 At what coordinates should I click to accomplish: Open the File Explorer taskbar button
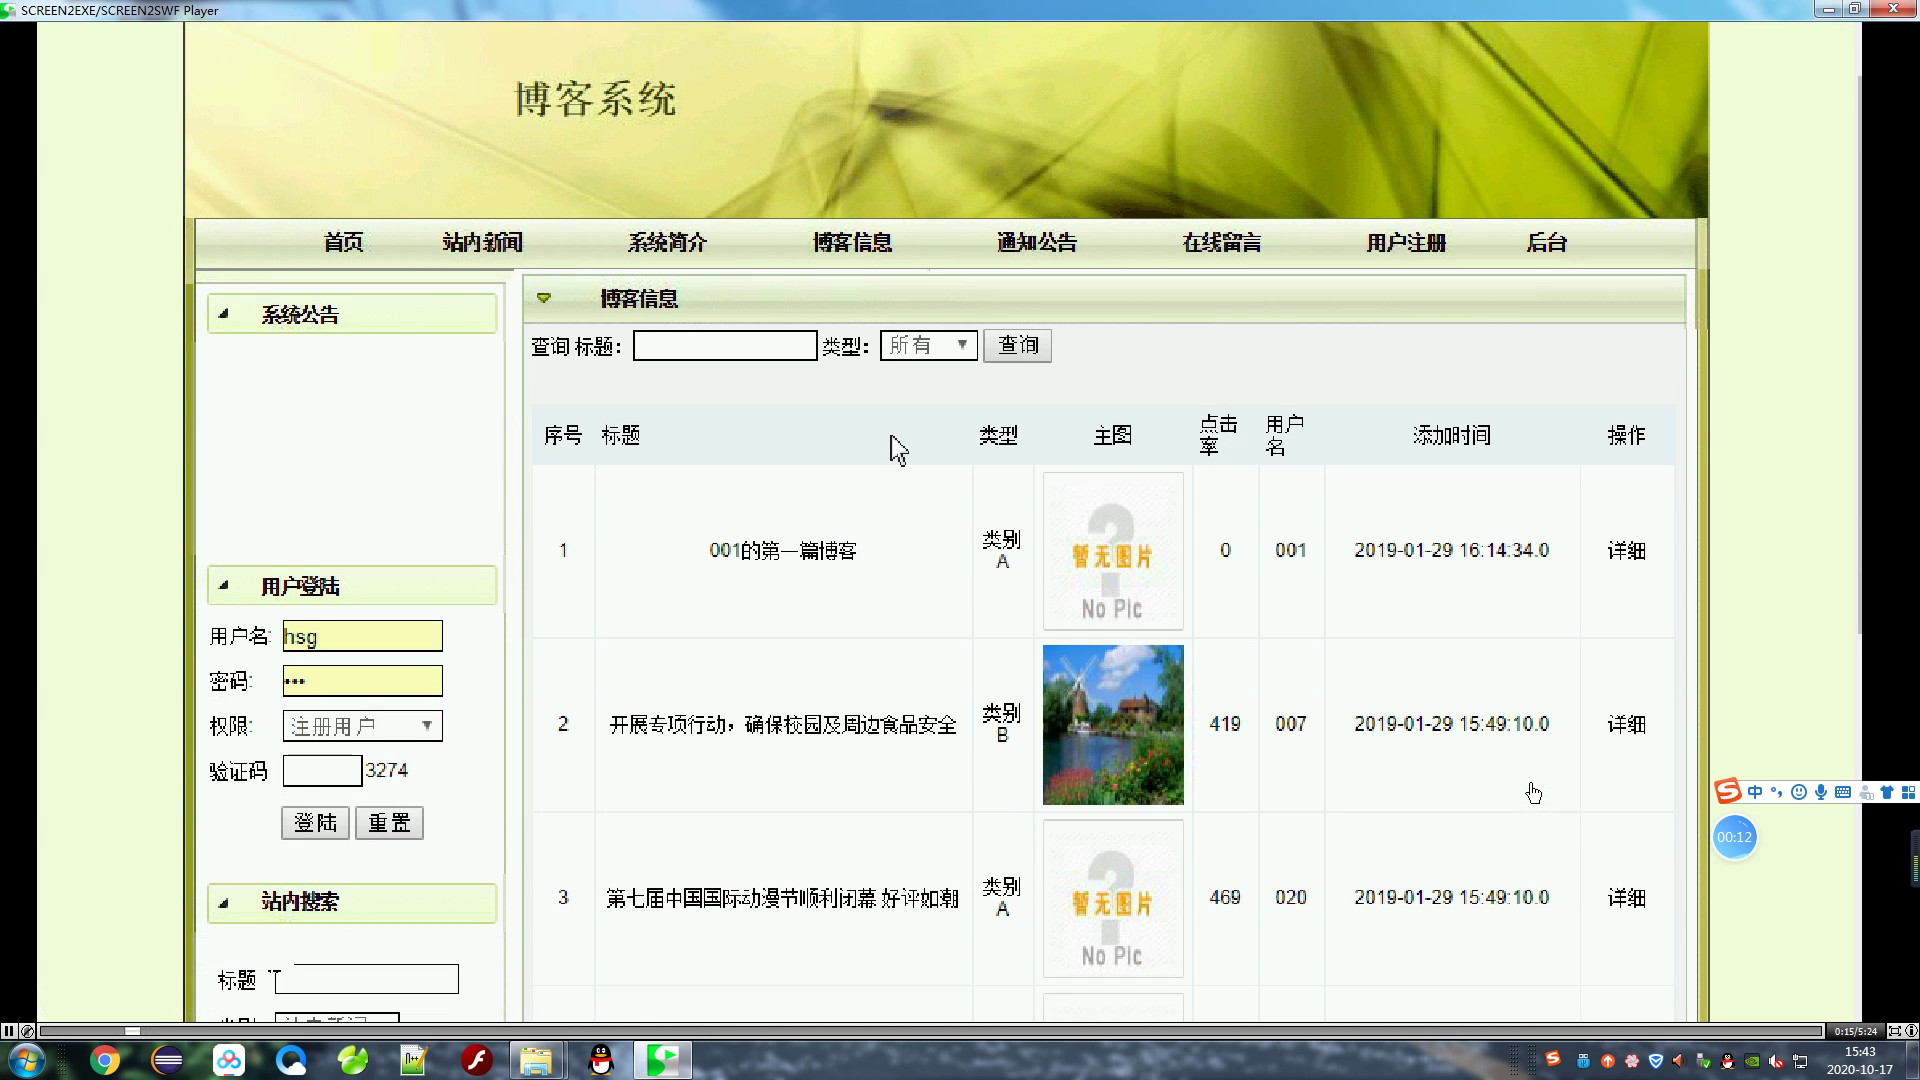(537, 1060)
